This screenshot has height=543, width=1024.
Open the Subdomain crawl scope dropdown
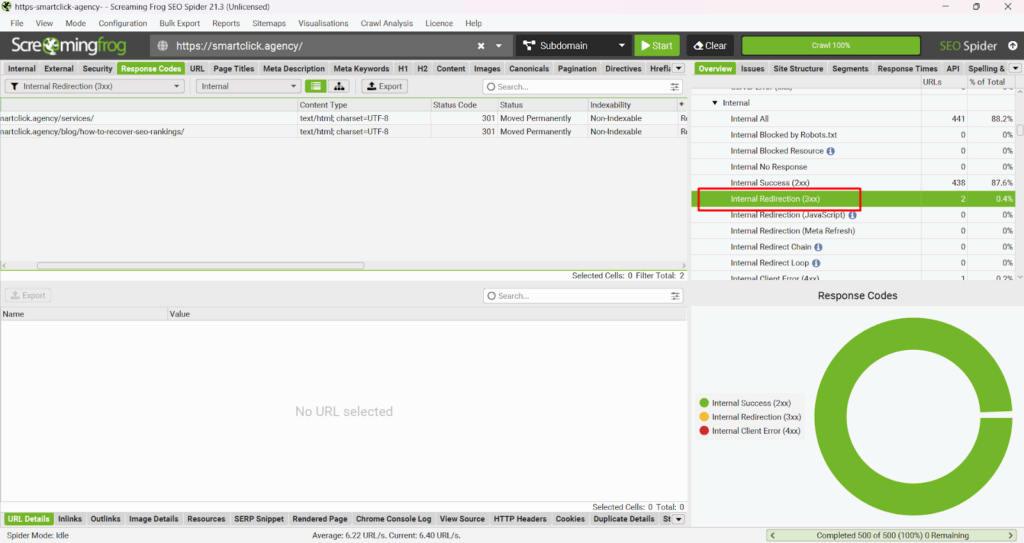(574, 46)
